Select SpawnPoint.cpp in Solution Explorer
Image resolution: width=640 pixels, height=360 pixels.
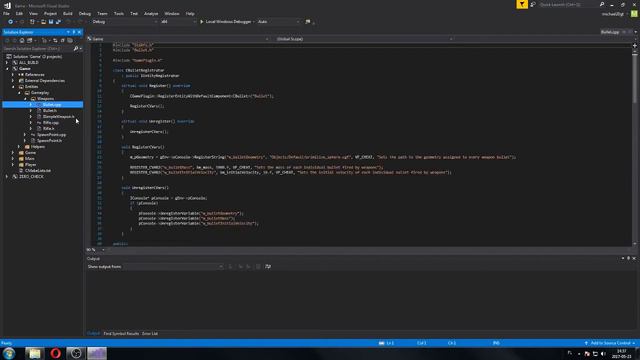coord(51,134)
